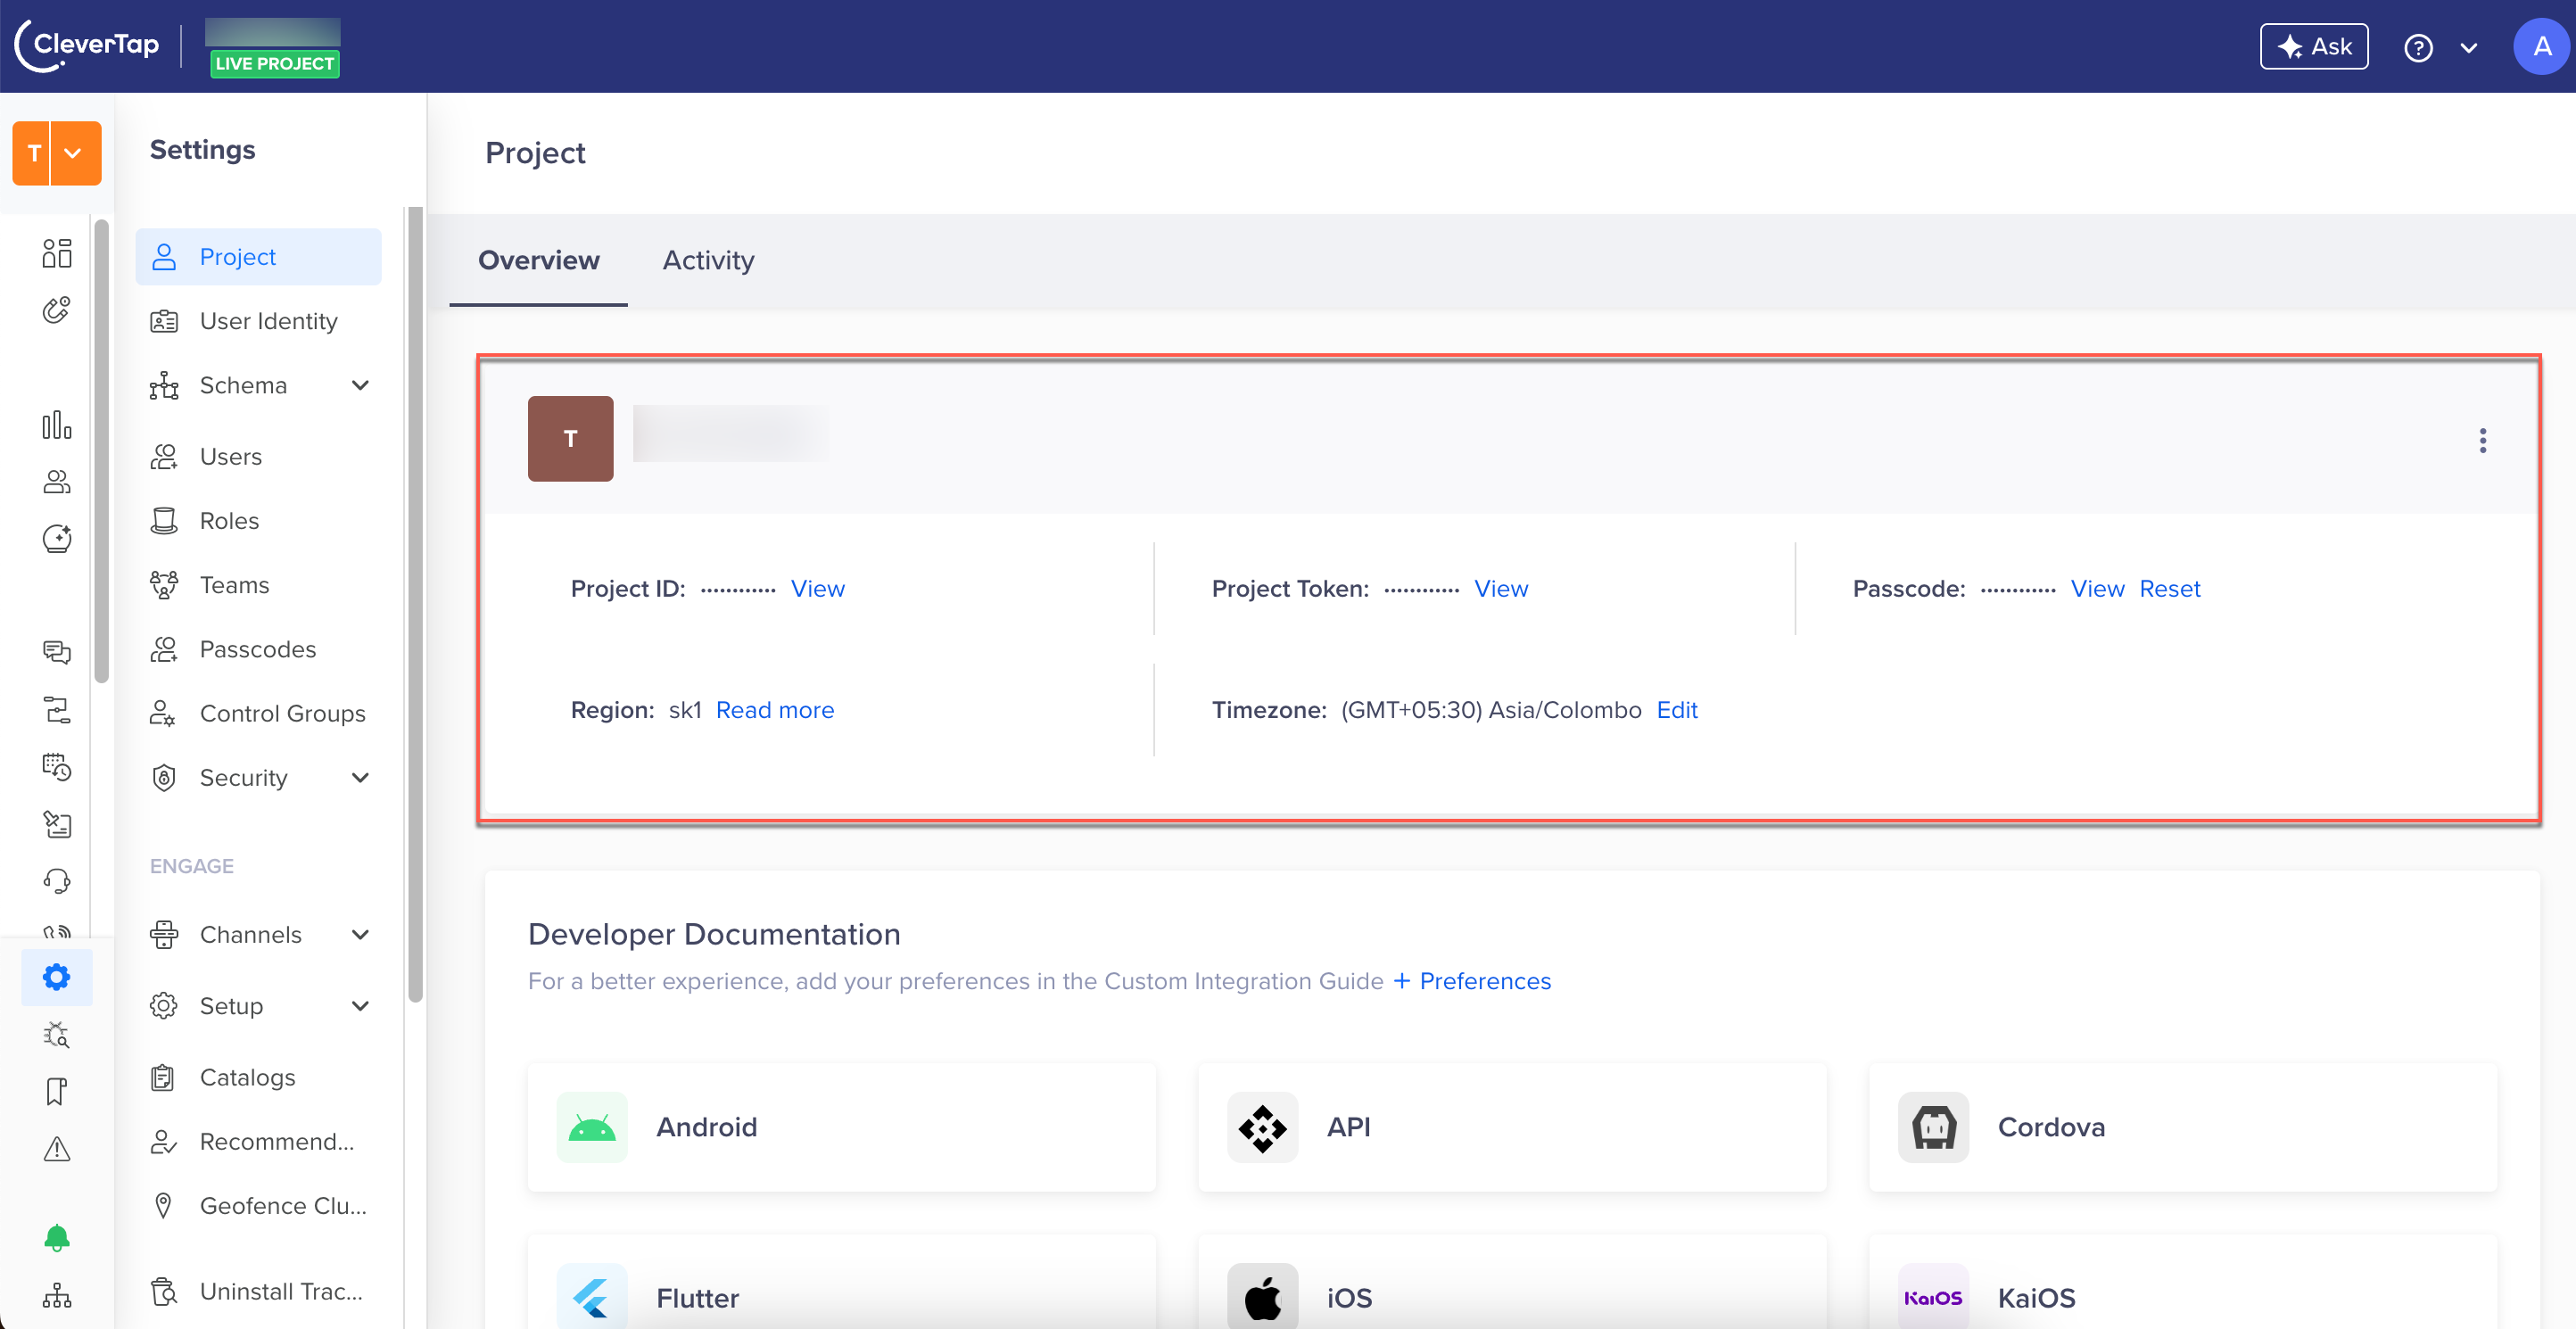Click the account avatar letter A
This screenshot has width=2576, height=1329.
[2541, 46]
